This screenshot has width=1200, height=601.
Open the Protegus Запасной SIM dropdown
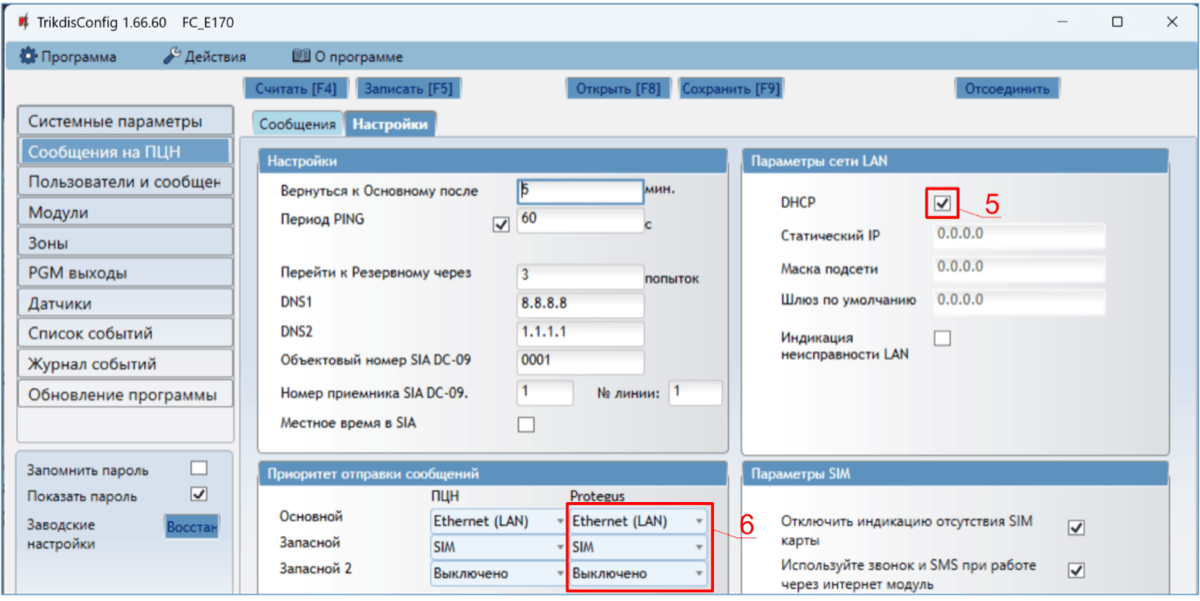click(637, 548)
